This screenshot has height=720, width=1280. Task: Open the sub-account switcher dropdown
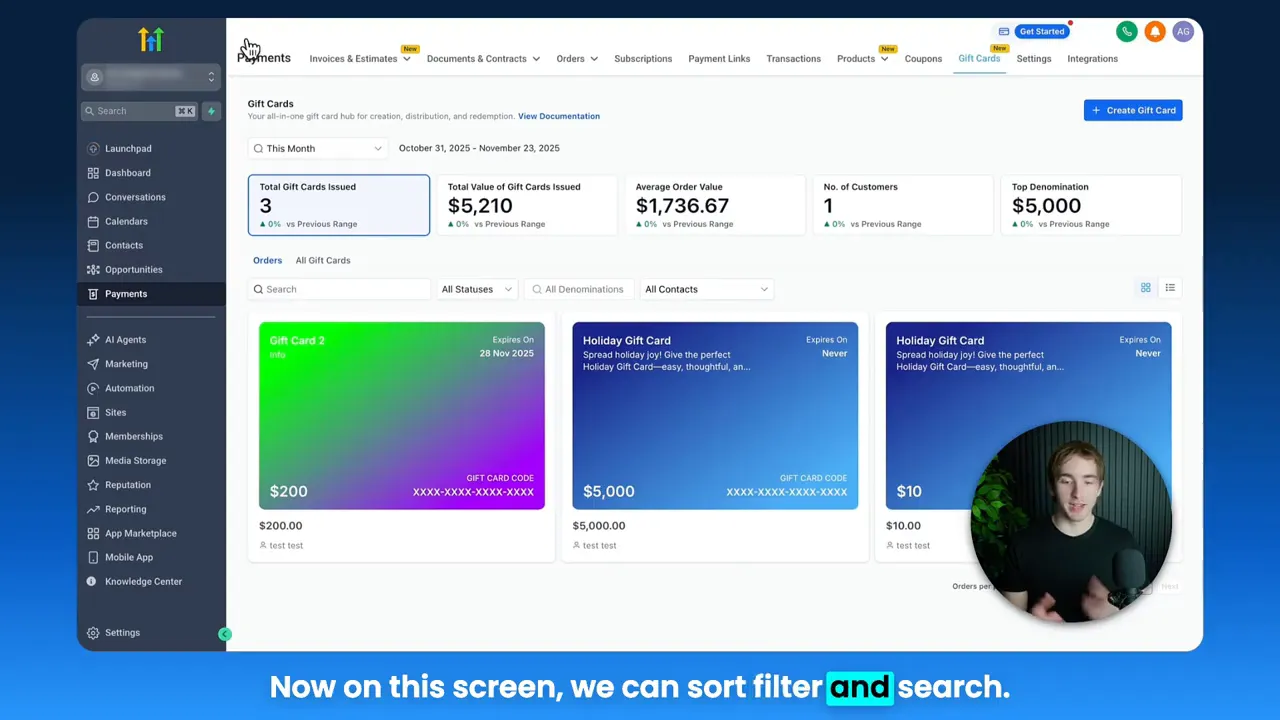pos(152,77)
